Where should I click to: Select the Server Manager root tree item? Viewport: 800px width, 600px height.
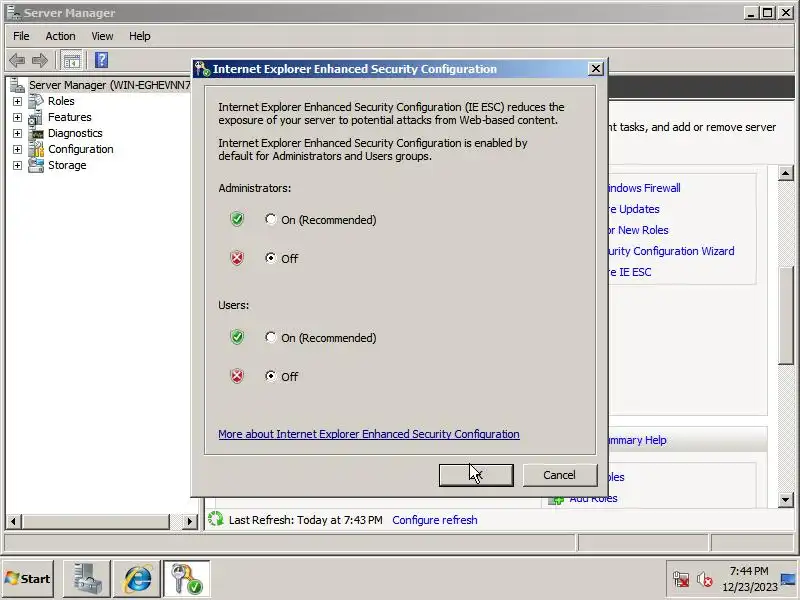[x=109, y=85]
